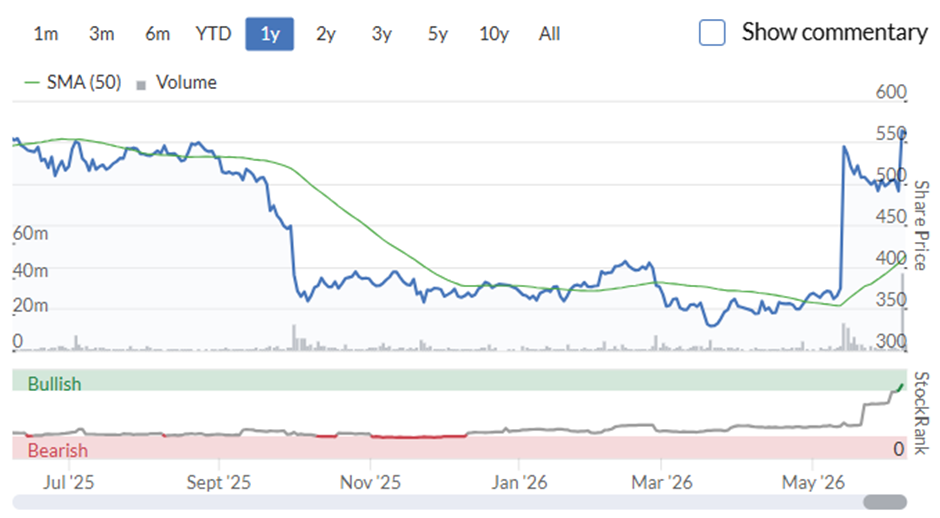Switch chart to 6m range

(x=157, y=34)
